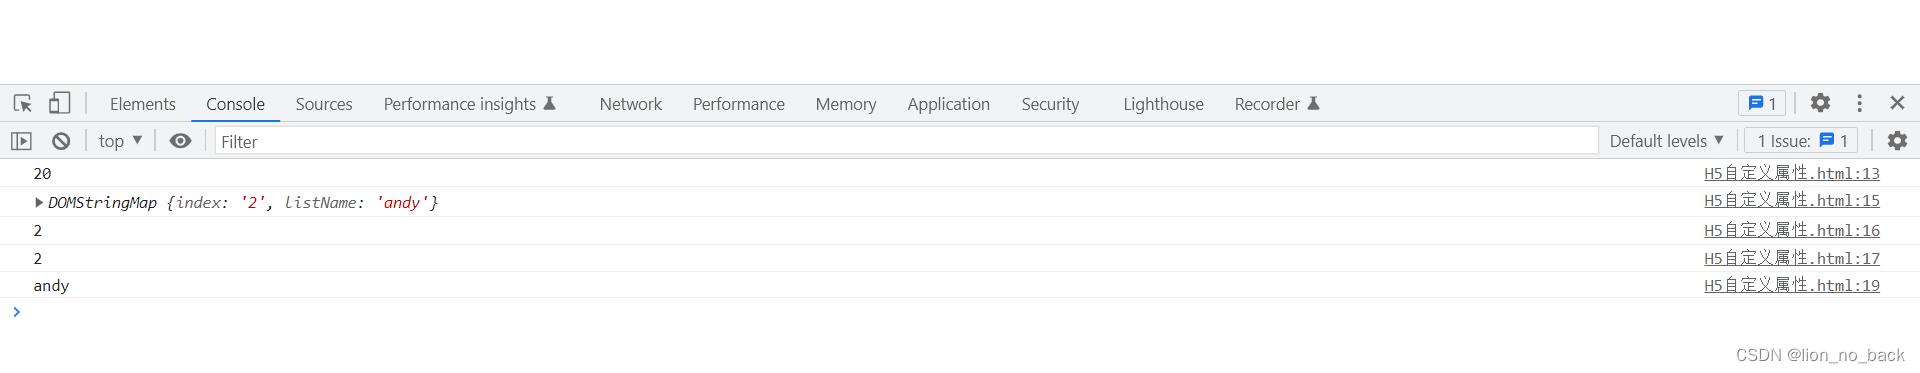Open the Default levels dropdown
Viewport: 1920px width, 373px height.
click(1666, 141)
